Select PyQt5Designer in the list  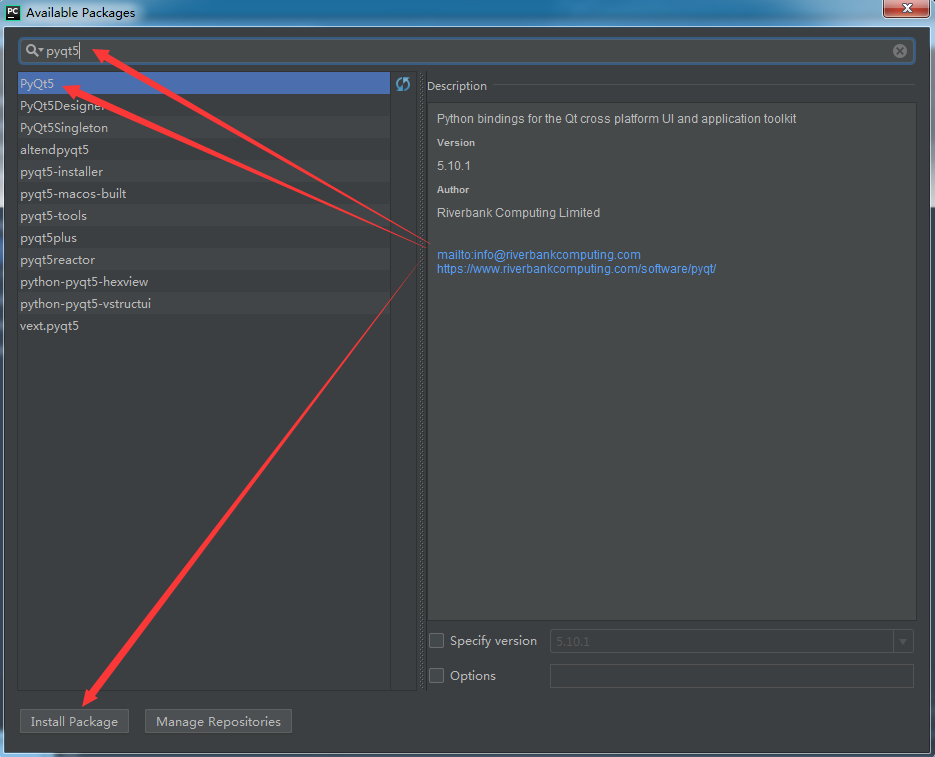pos(204,106)
